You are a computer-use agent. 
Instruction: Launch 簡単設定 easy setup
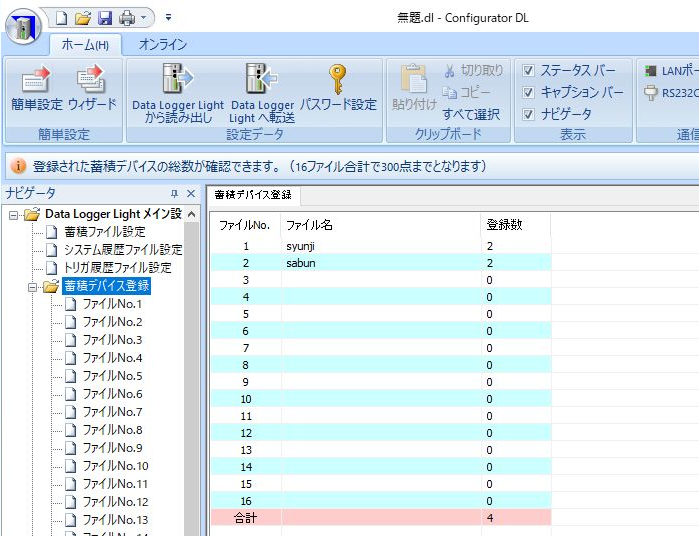click(37, 88)
